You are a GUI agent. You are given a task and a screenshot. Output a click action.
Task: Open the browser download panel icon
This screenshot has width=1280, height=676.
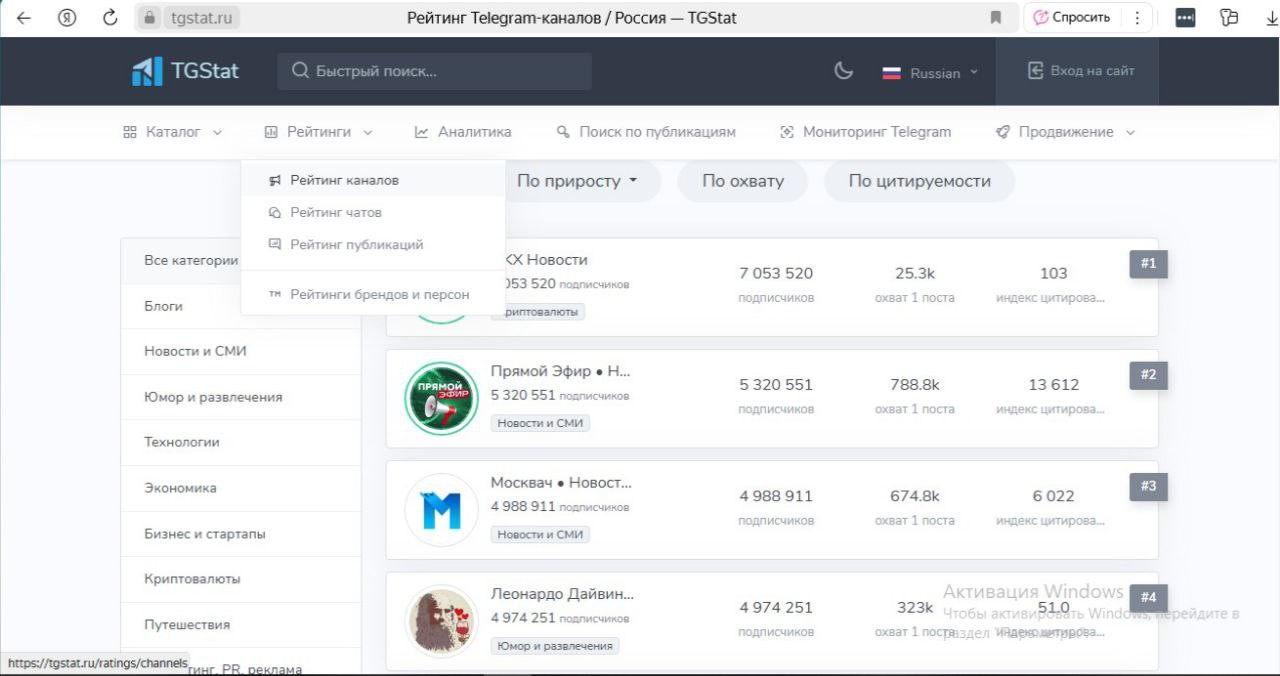pyautogui.click(x=1271, y=17)
